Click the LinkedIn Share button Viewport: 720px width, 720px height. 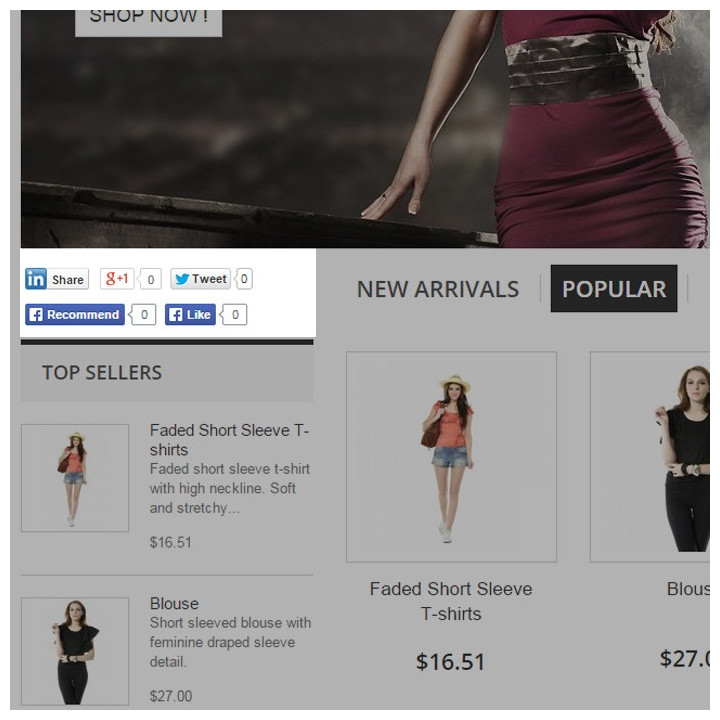56,279
